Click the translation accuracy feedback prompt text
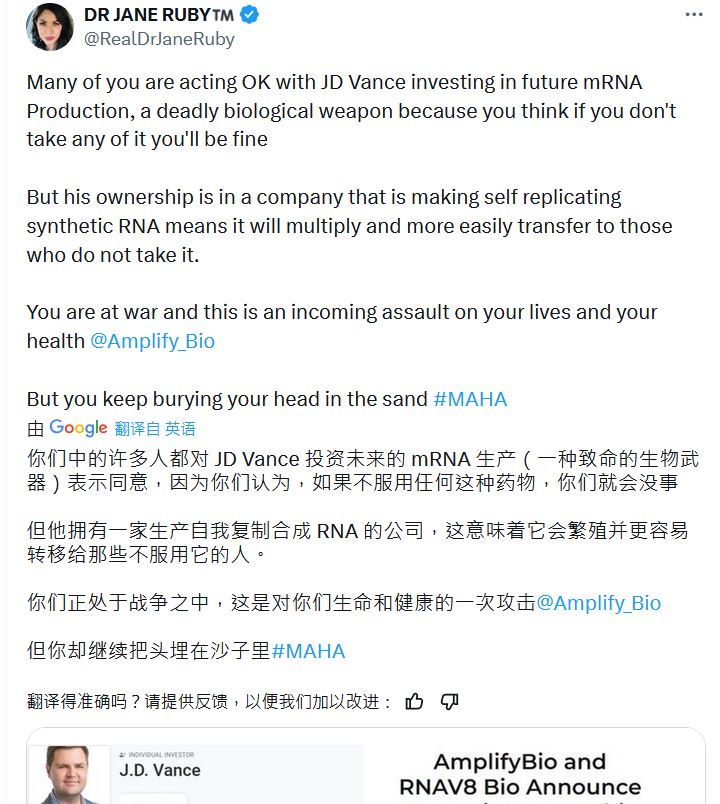Viewport: 720px width, 804px height. pyautogui.click(x=210, y=702)
